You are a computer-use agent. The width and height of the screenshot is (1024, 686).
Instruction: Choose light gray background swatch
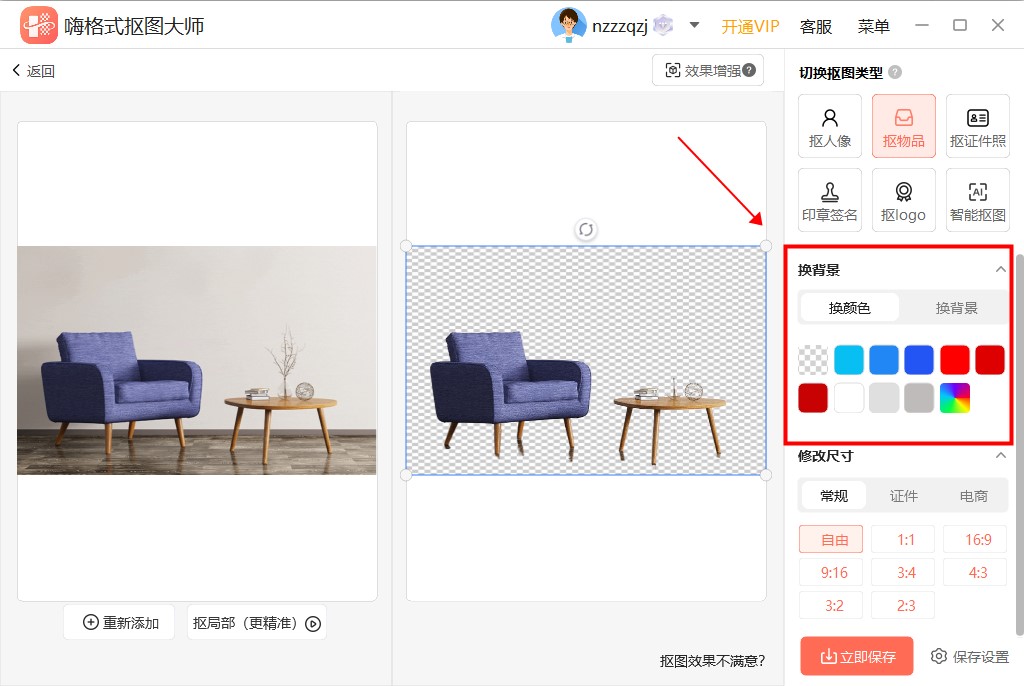(884, 398)
